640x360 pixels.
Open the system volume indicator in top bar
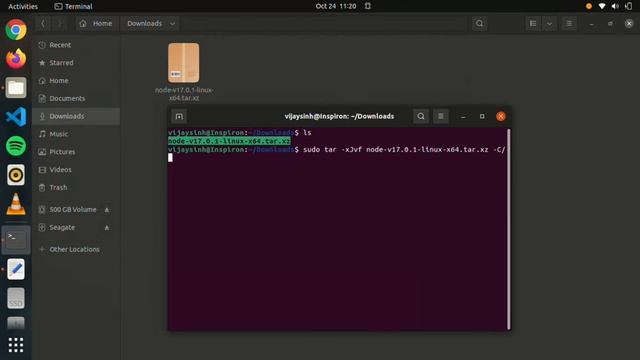click(x=615, y=6)
